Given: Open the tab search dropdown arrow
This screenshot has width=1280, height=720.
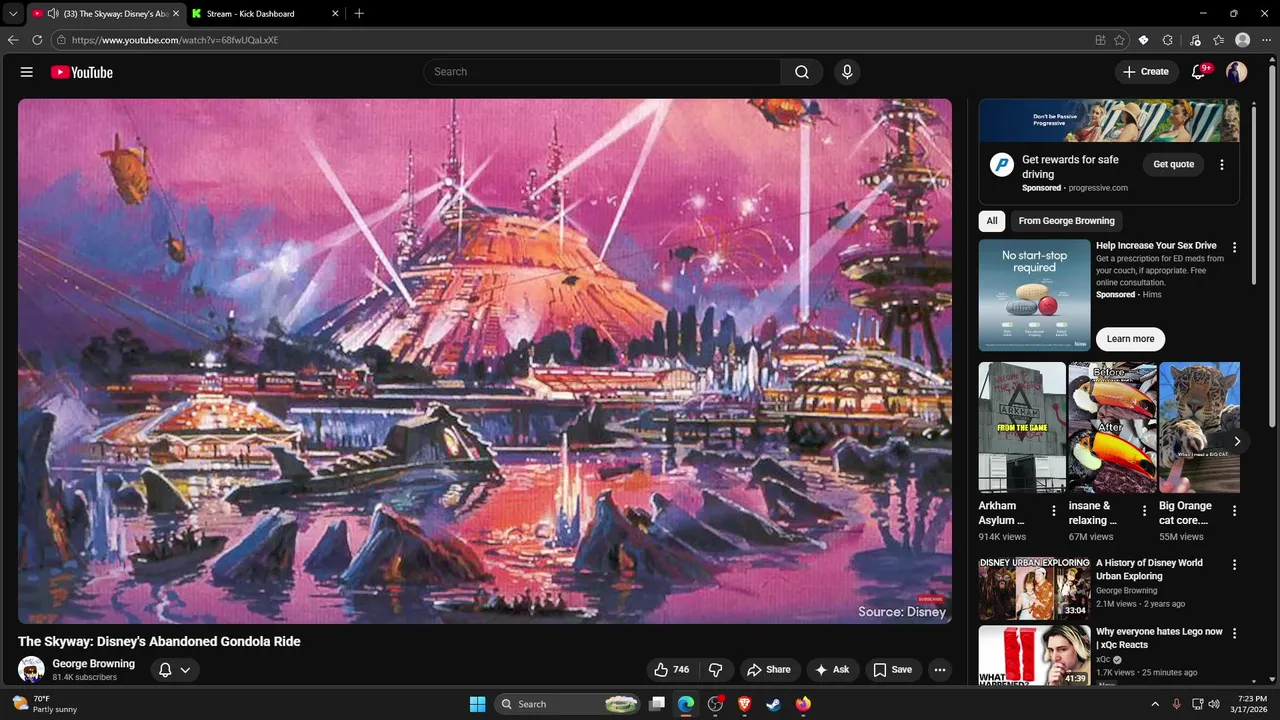Looking at the screenshot, I should click(13, 14).
